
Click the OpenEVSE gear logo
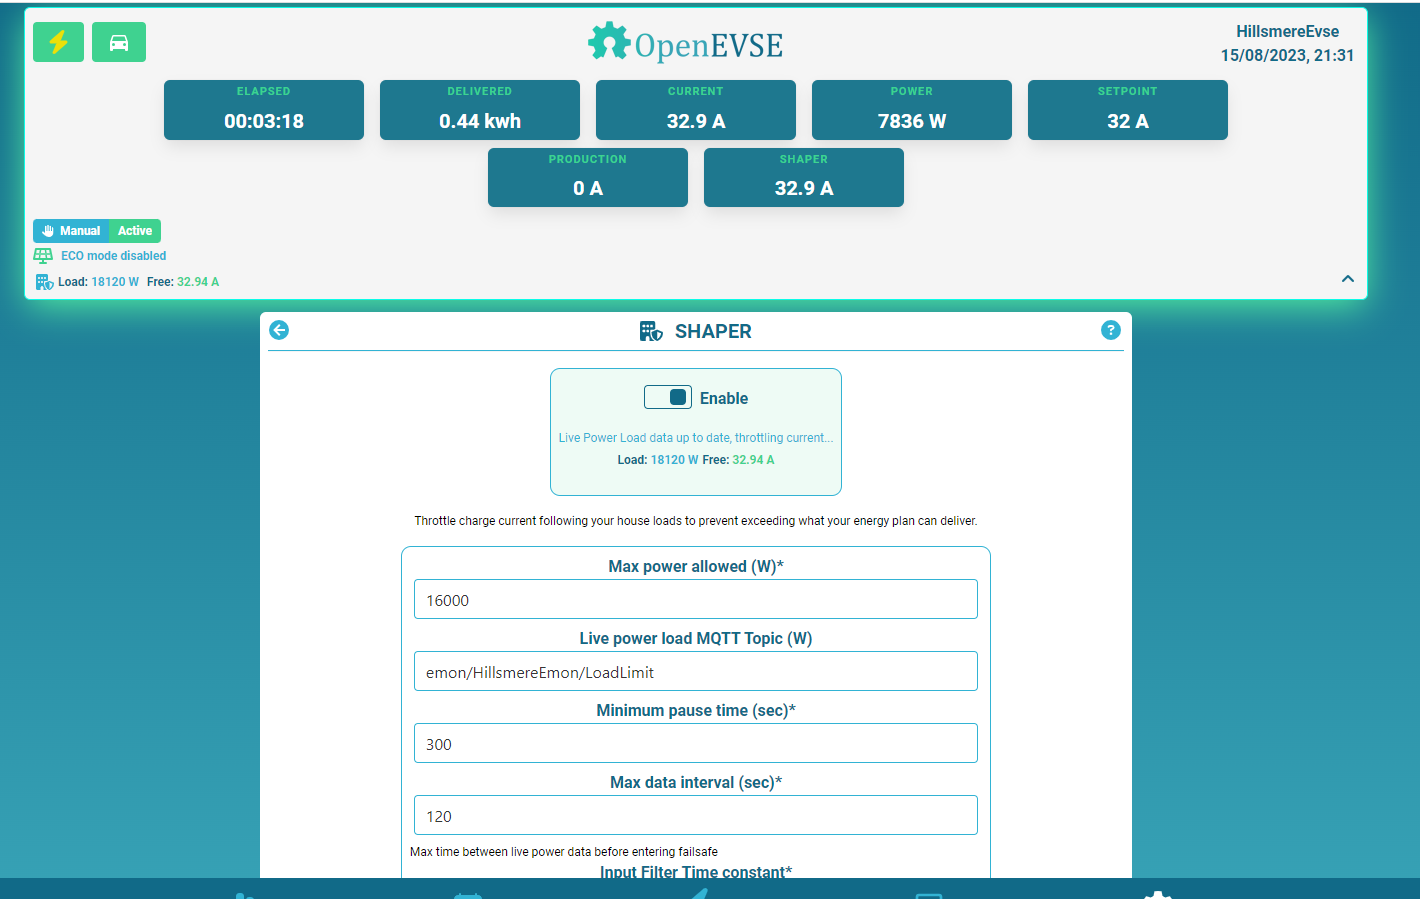click(608, 43)
